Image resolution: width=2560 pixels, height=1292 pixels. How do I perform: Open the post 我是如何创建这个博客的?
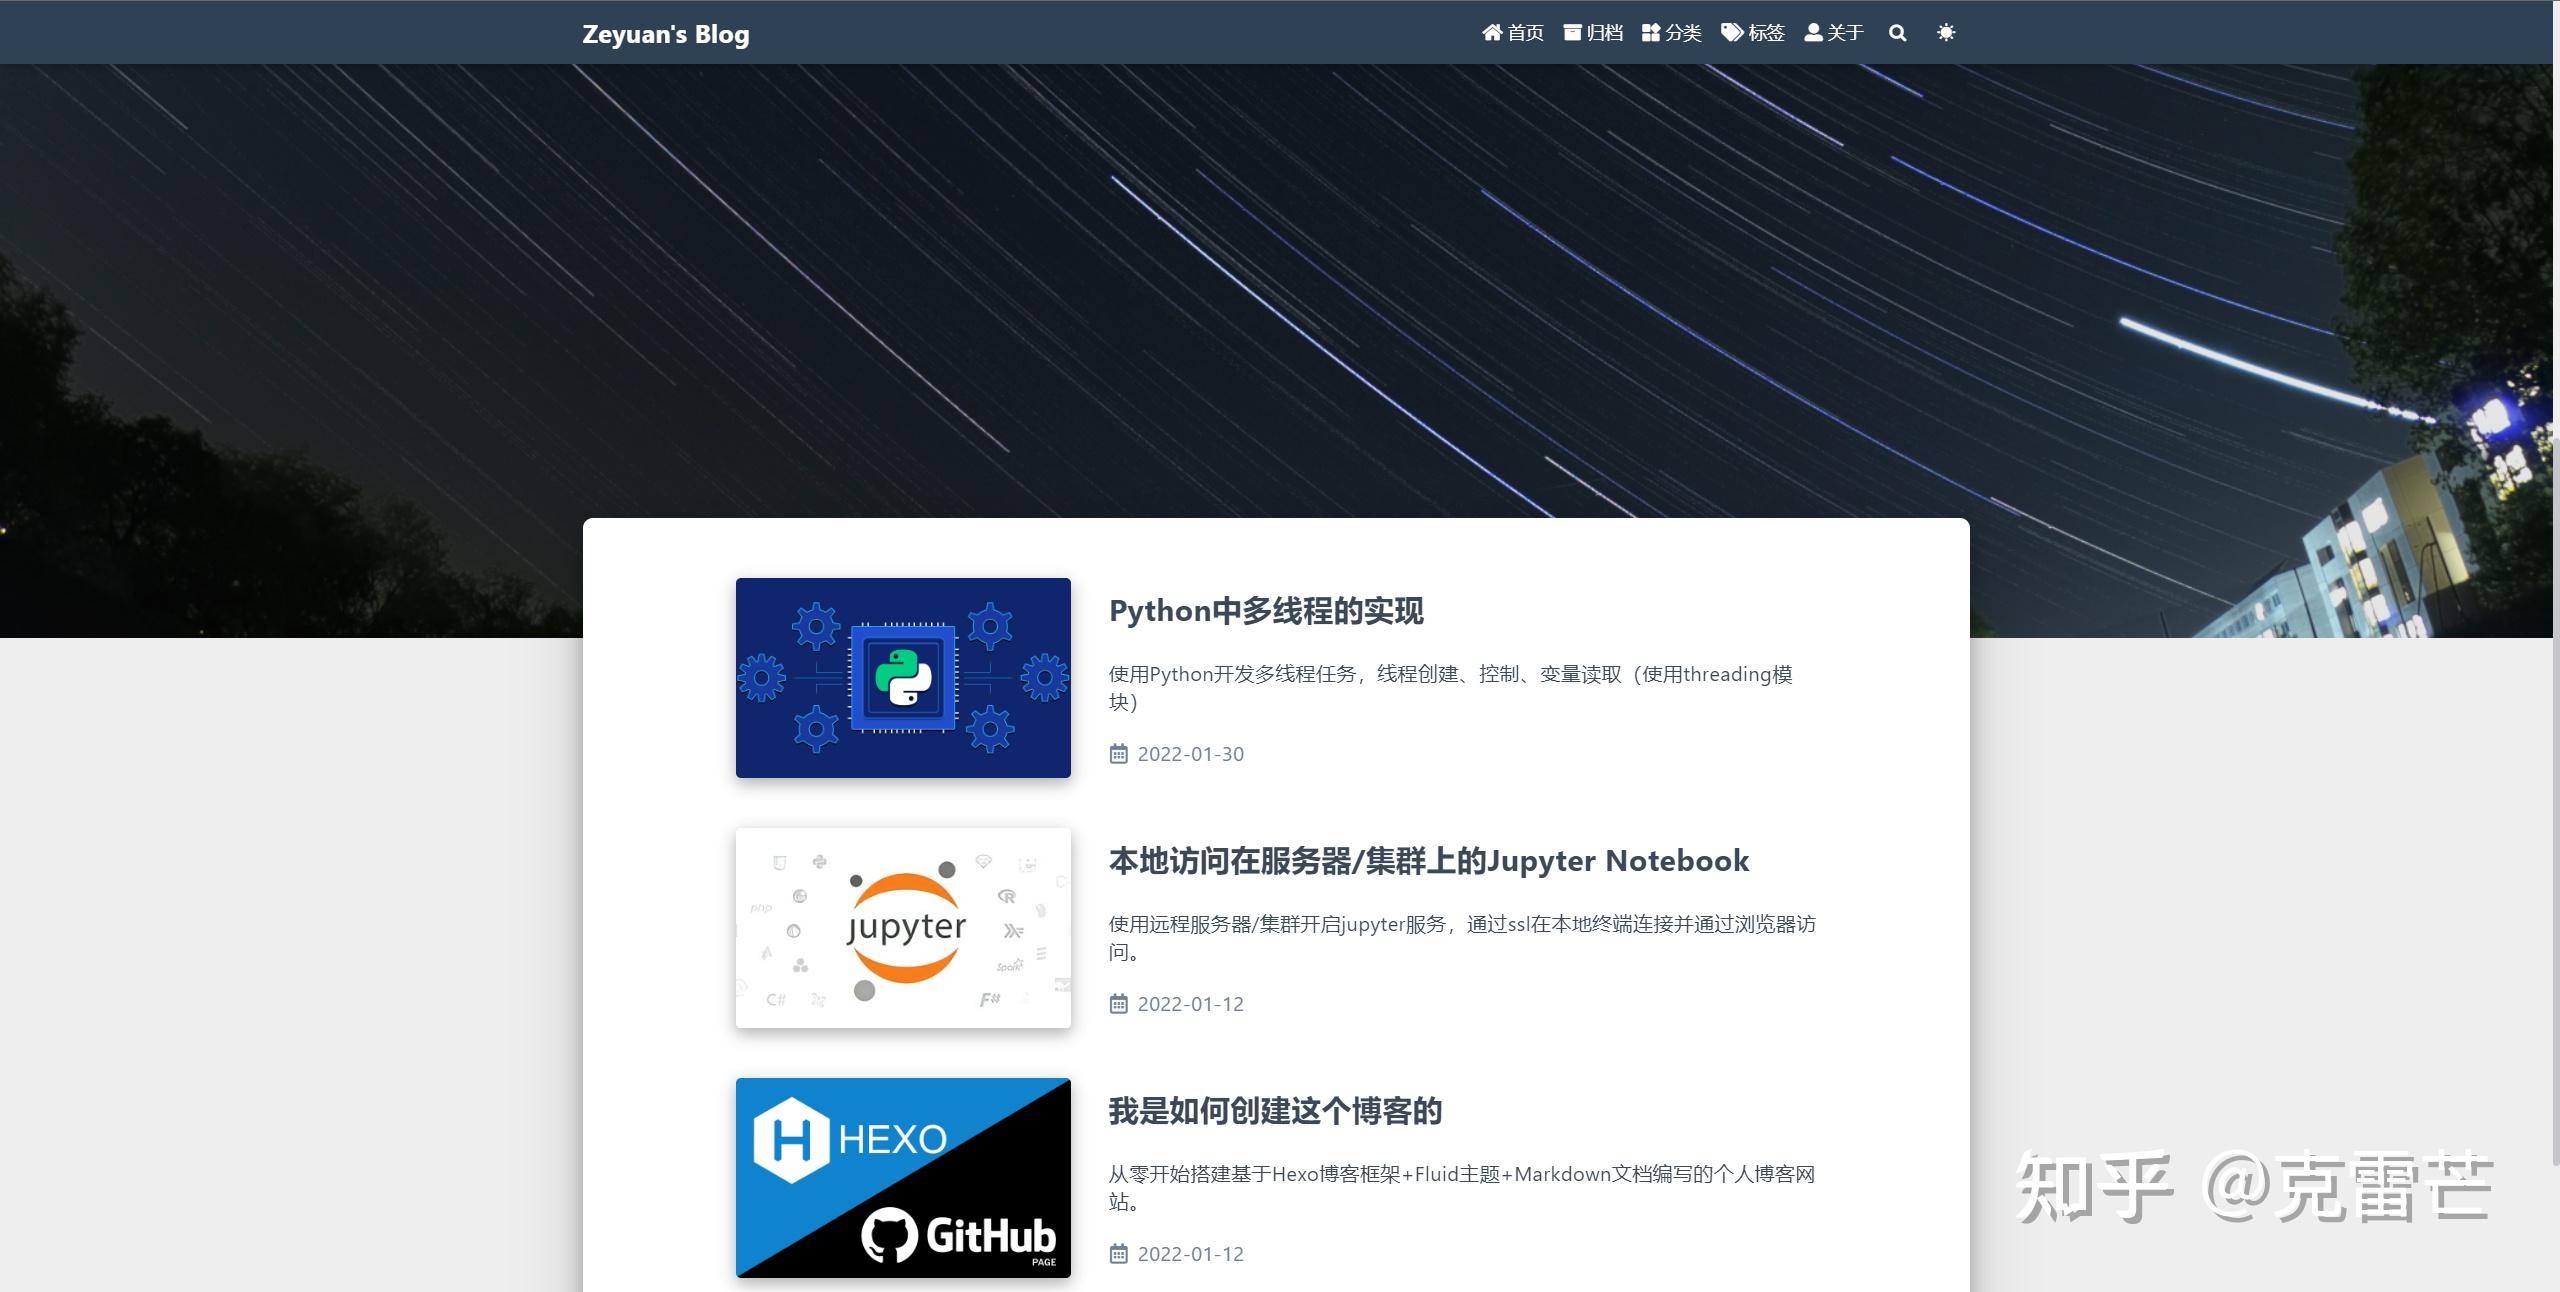1275,1111
